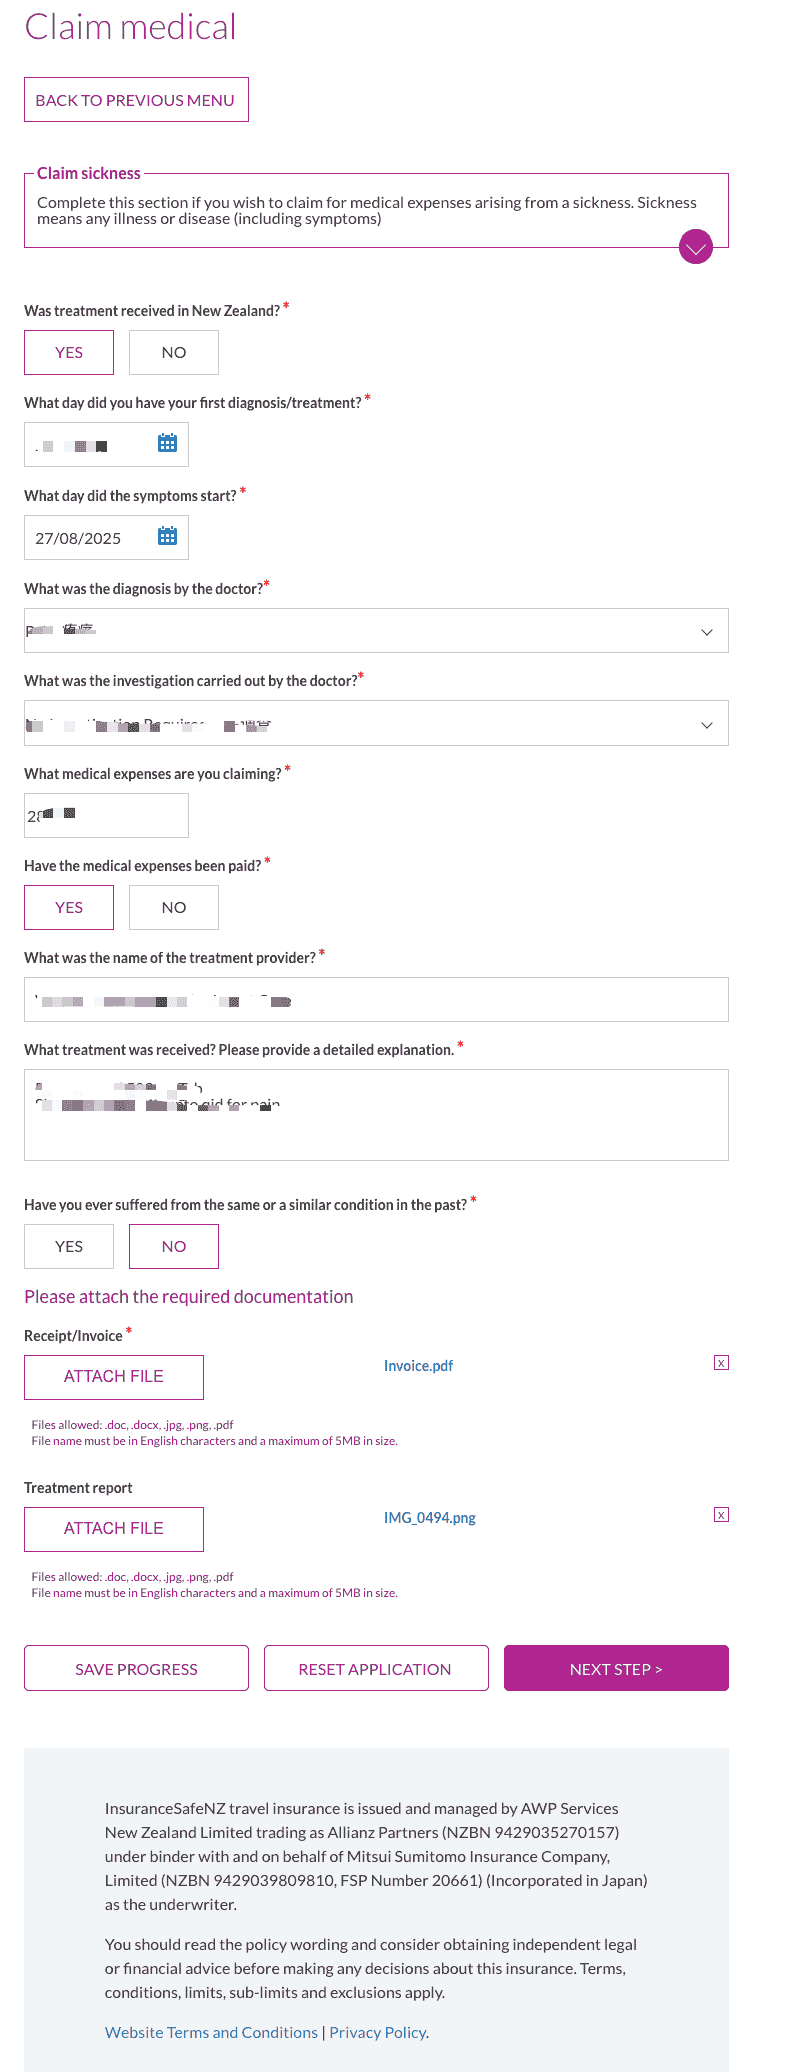Select YES for treatment received in New Zealand
The width and height of the screenshot is (791, 2072).
(x=68, y=352)
